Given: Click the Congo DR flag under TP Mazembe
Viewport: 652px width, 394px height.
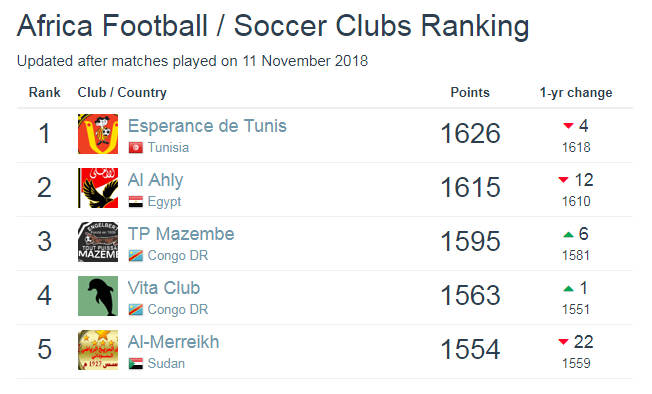Looking at the screenshot, I should click(x=136, y=256).
